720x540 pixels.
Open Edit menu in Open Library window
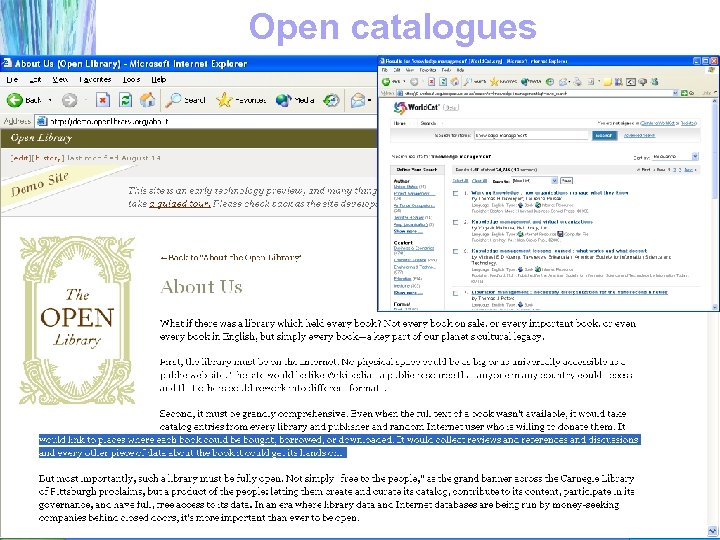pos(35,79)
